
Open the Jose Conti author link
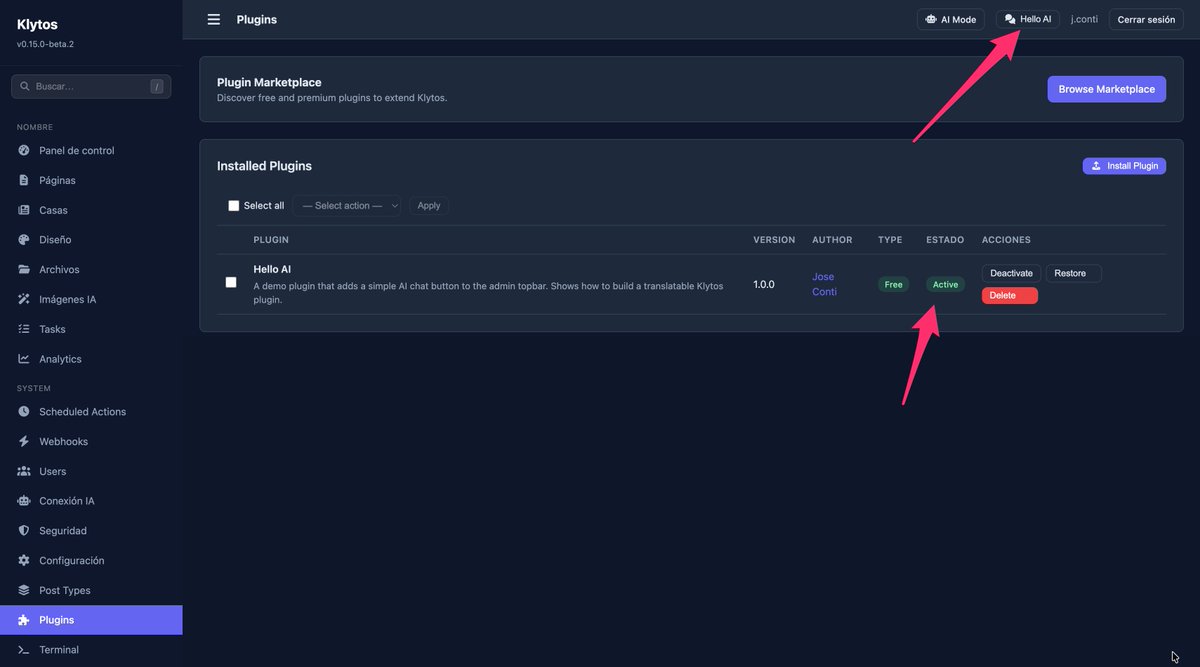tap(825, 284)
